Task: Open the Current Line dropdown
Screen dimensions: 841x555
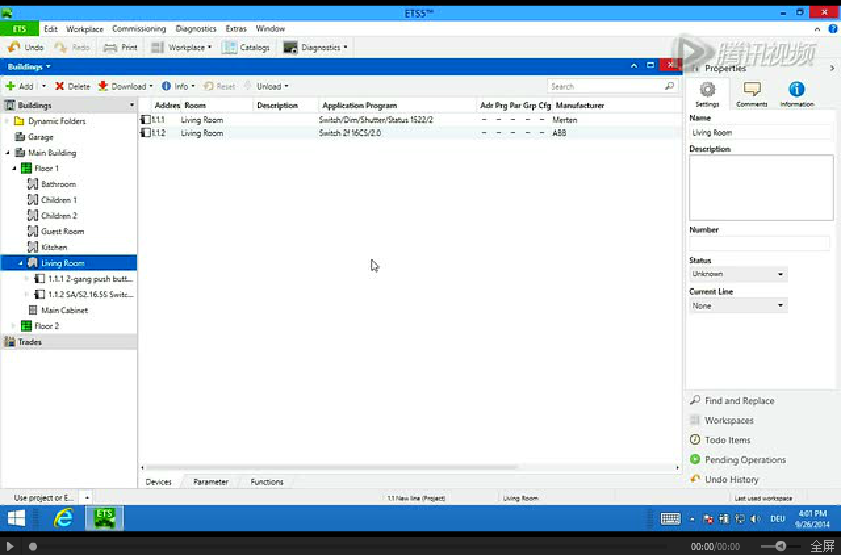Action: point(738,306)
